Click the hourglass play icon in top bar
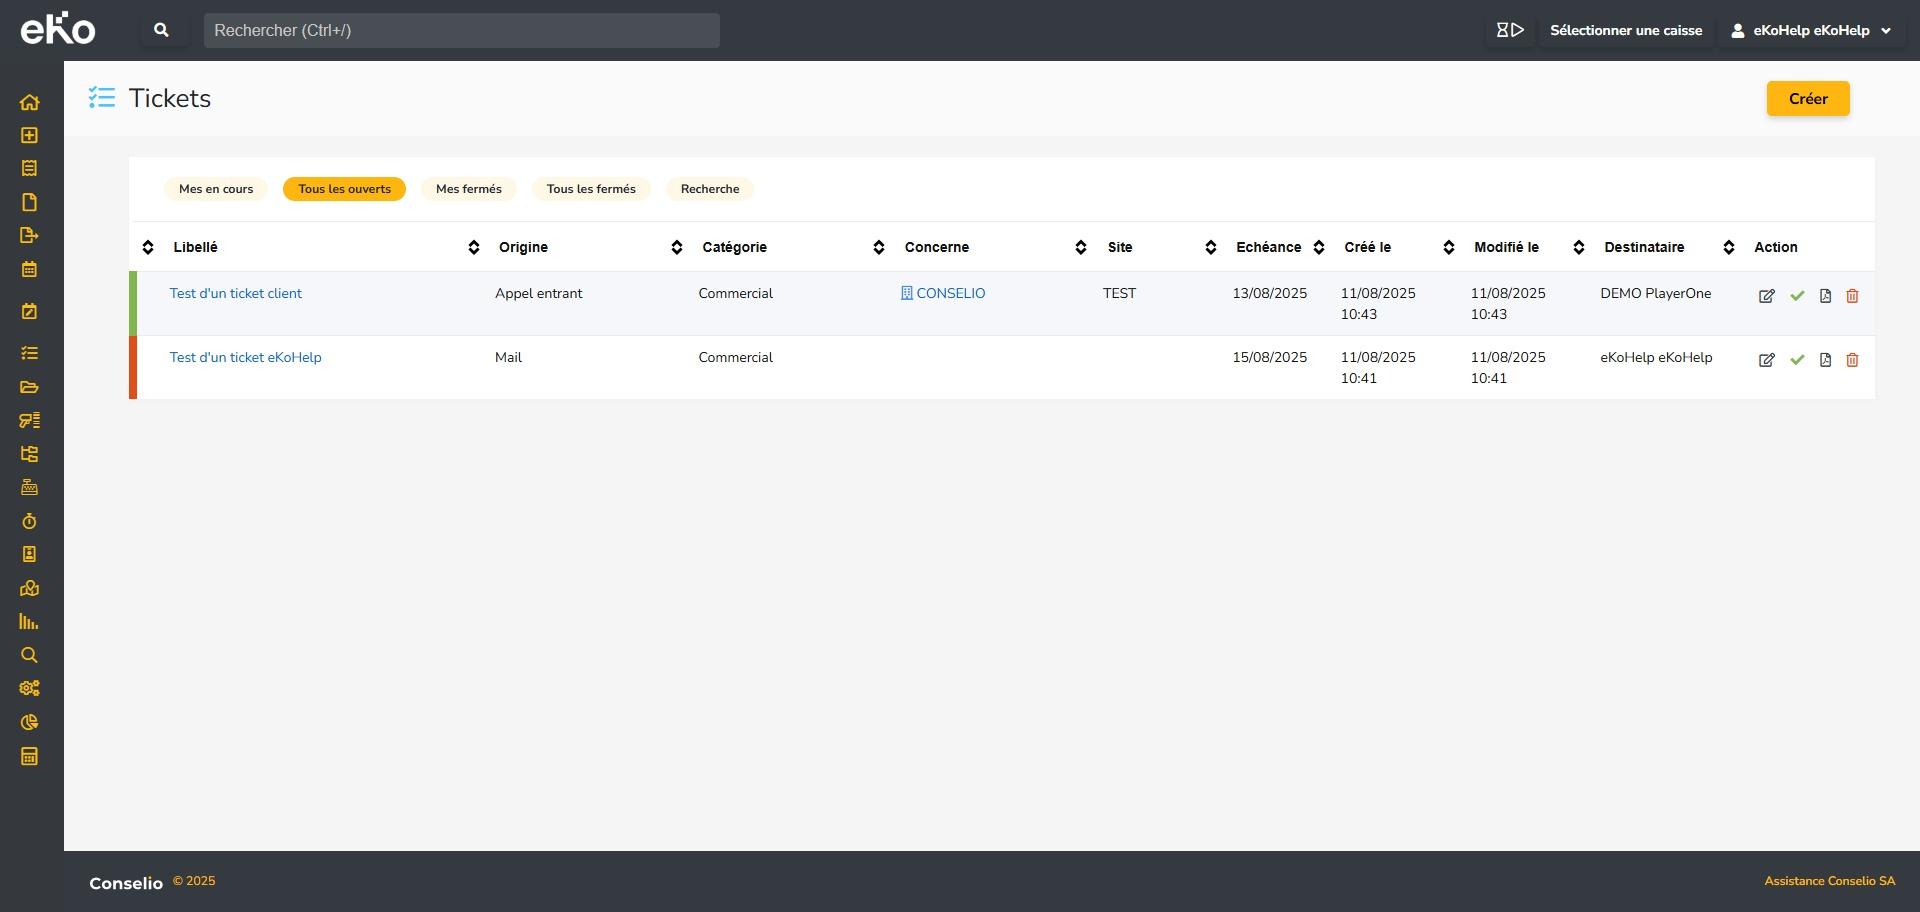The width and height of the screenshot is (1920, 912). click(1509, 30)
